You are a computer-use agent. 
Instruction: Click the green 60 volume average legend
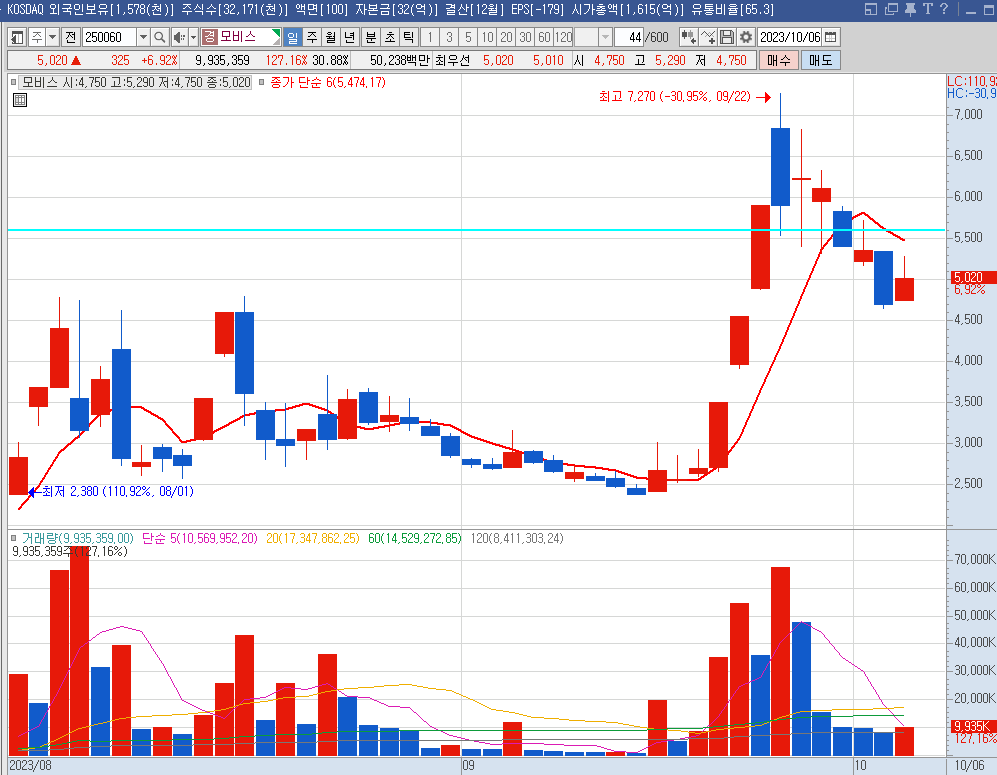pyautogui.click(x=415, y=538)
